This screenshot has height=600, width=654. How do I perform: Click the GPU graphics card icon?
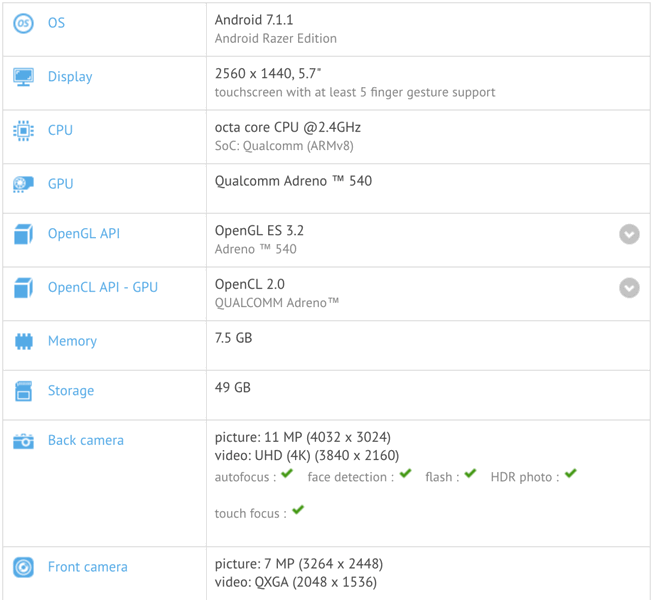(x=23, y=184)
